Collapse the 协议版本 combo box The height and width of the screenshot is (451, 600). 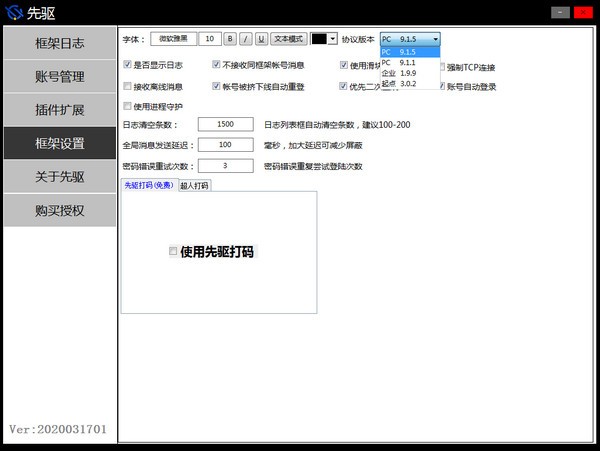tap(435, 39)
